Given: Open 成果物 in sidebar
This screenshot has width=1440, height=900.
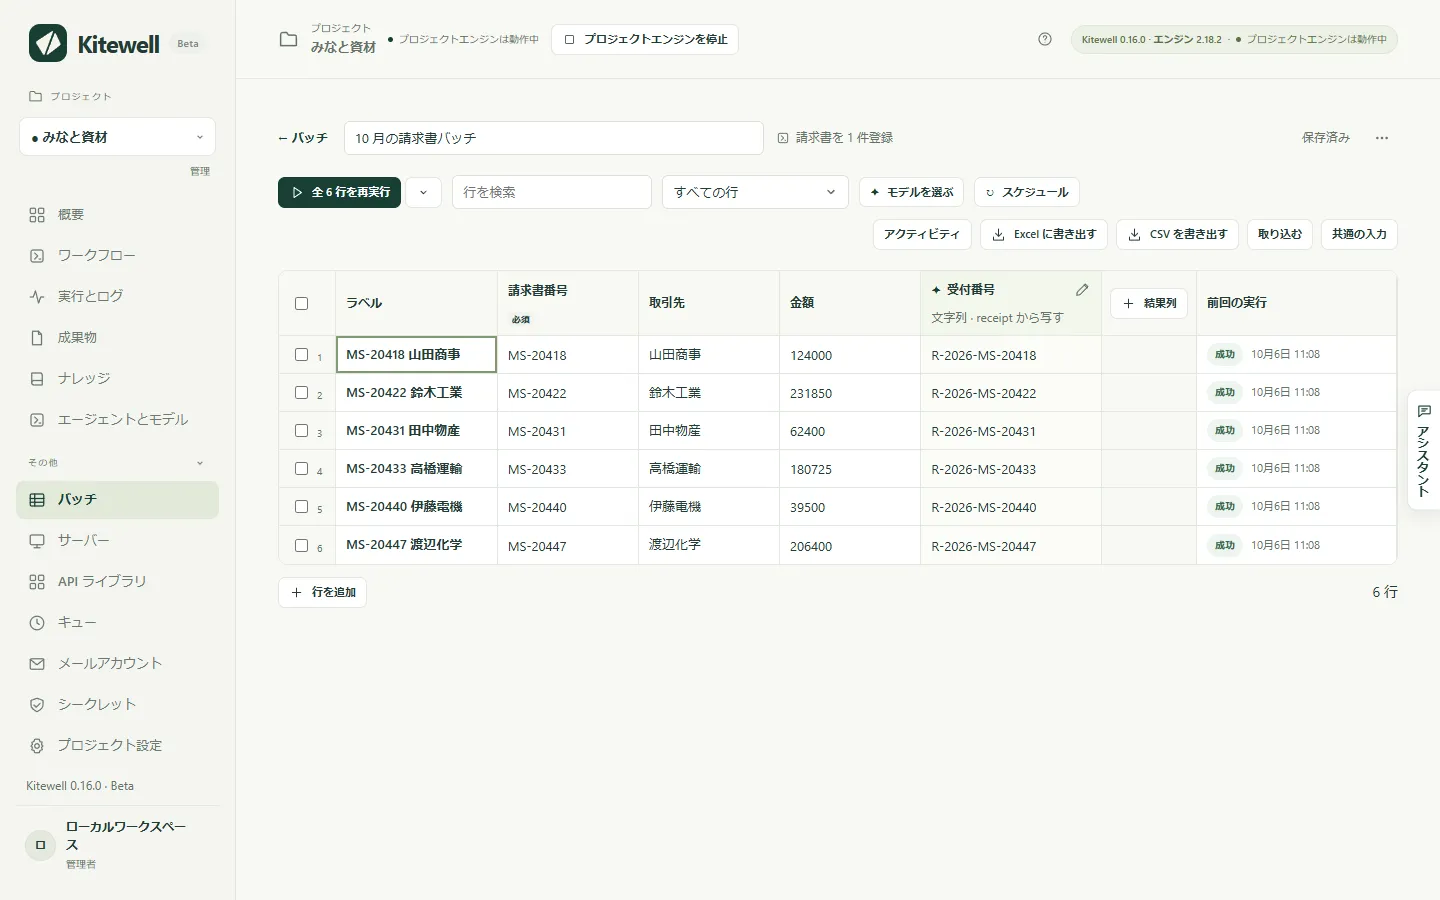Looking at the screenshot, I should 117,338.
